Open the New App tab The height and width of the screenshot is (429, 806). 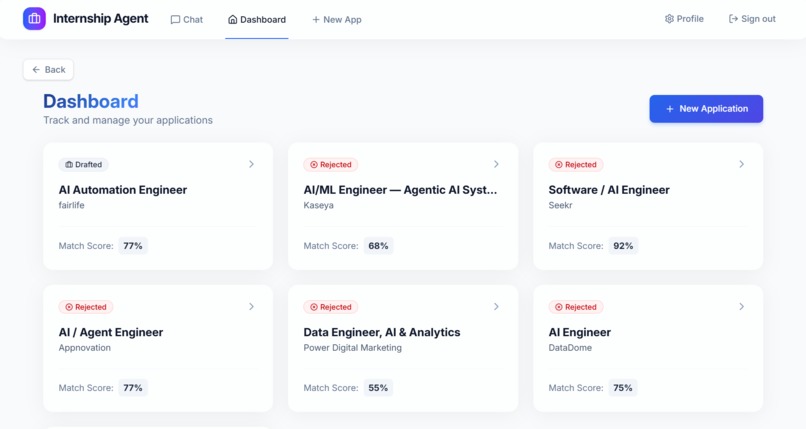[x=337, y=20]
